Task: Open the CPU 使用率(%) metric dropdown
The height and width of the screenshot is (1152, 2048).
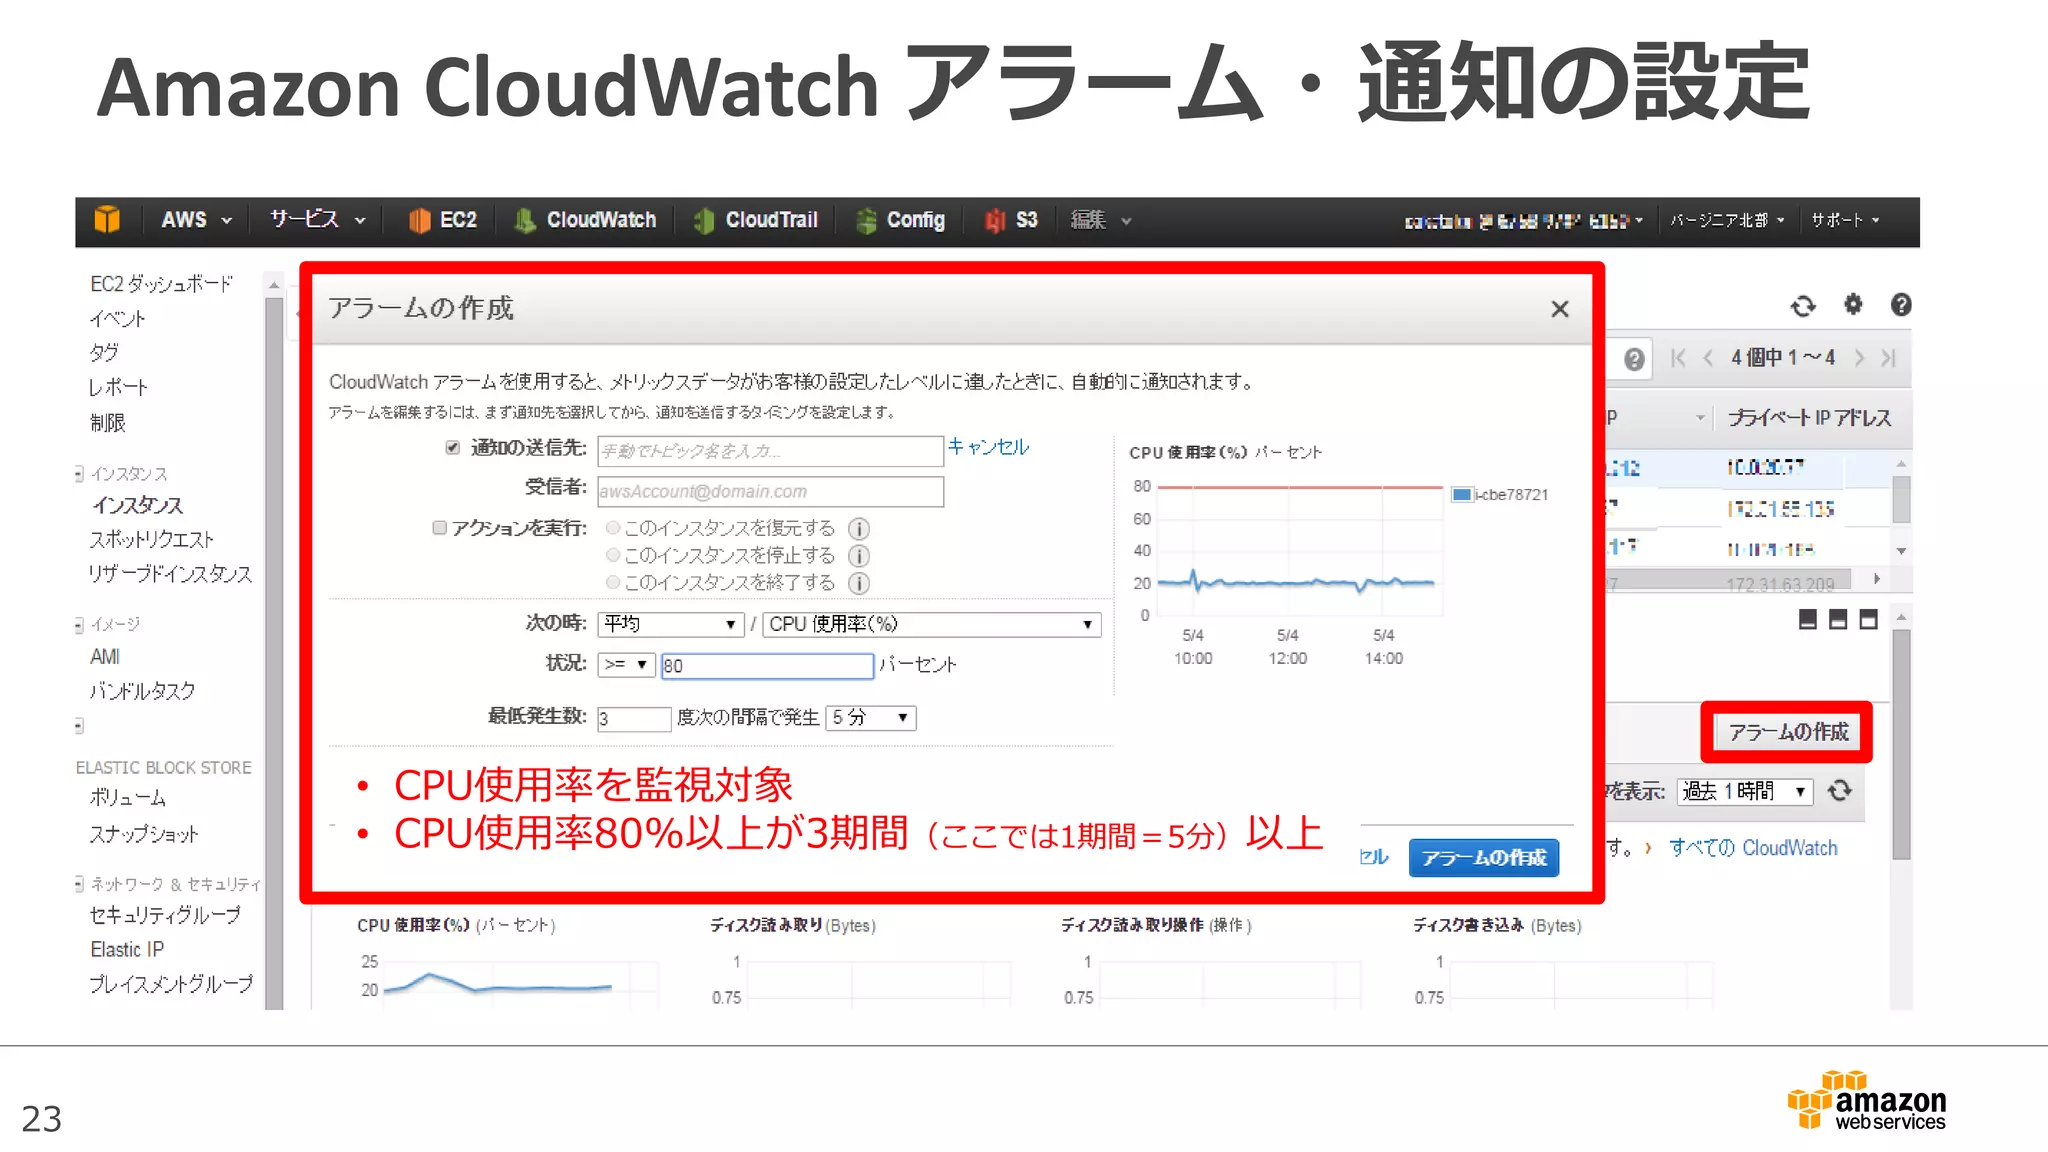Action: coord(932,624)
